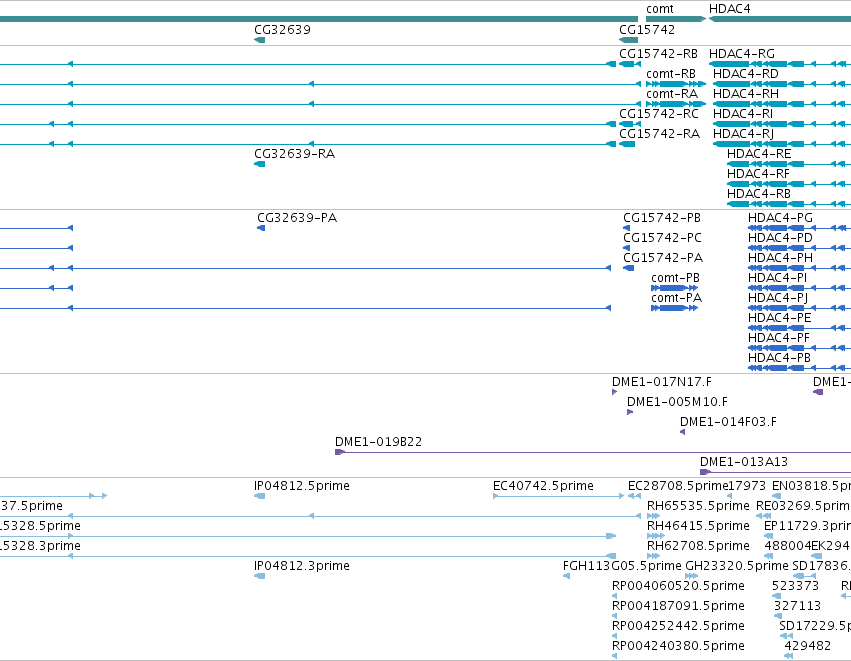Click the DME1-019B22 feature label
The width and height of the screenshot is (851, 661).
pyautogui.click(x=378, y=443)
